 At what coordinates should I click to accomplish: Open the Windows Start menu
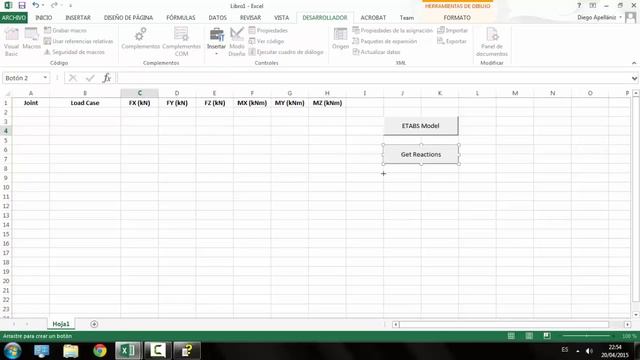(x=12, y=351)
